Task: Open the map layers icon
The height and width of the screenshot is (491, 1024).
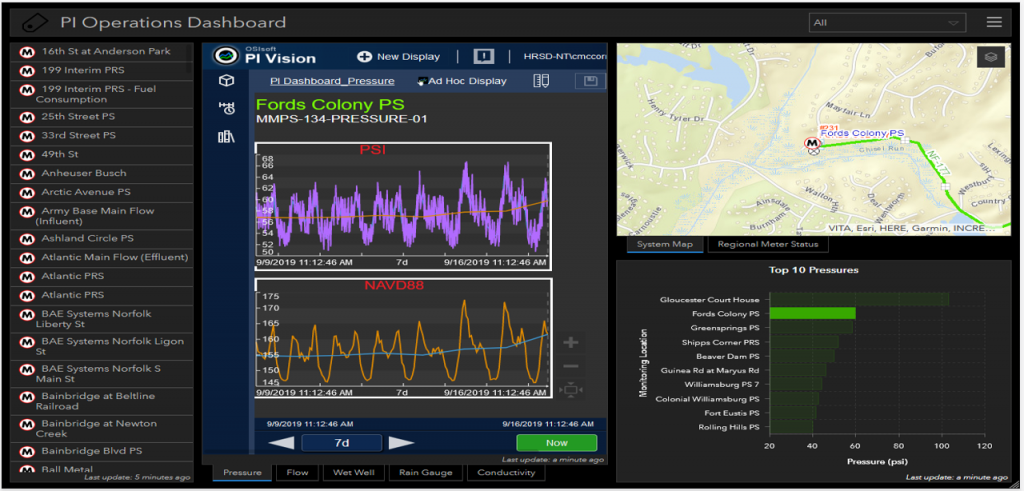Action: point(991,57)
